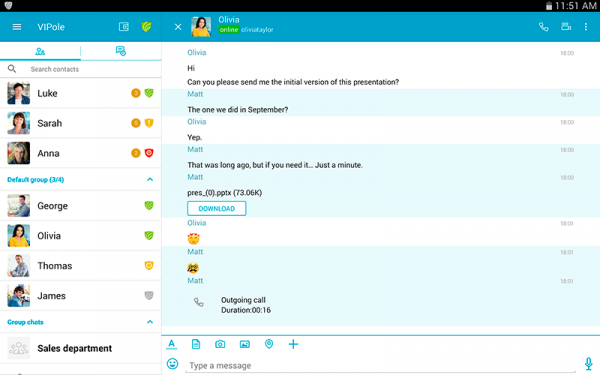Open the emoji picker smiley
The height and width of the screenshot is (375, 600).
pos(173,364)
